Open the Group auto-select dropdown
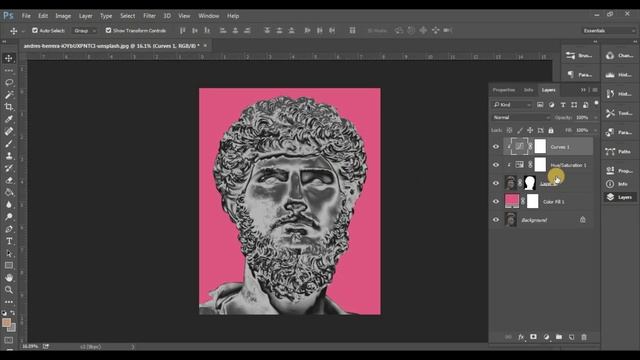This screenshot has height=360, width=640. pos(85,31)
